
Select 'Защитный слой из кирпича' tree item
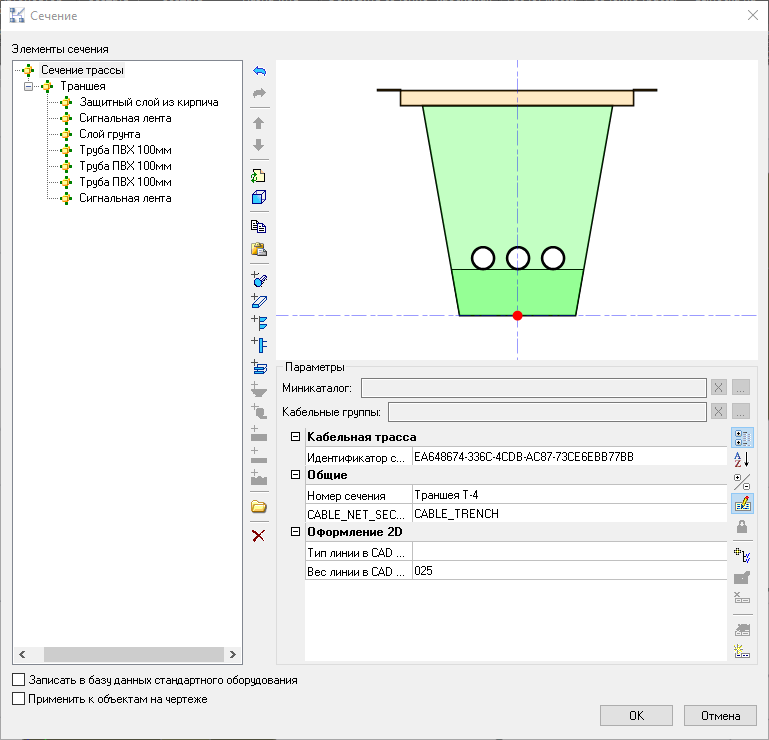[148, 102]
